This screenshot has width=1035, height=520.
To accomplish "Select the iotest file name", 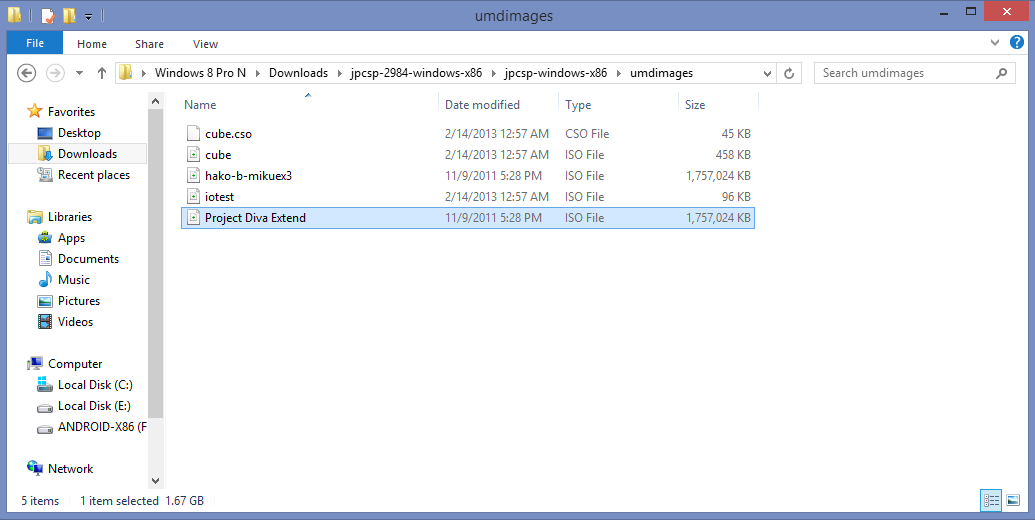I will tap(219, 197).
